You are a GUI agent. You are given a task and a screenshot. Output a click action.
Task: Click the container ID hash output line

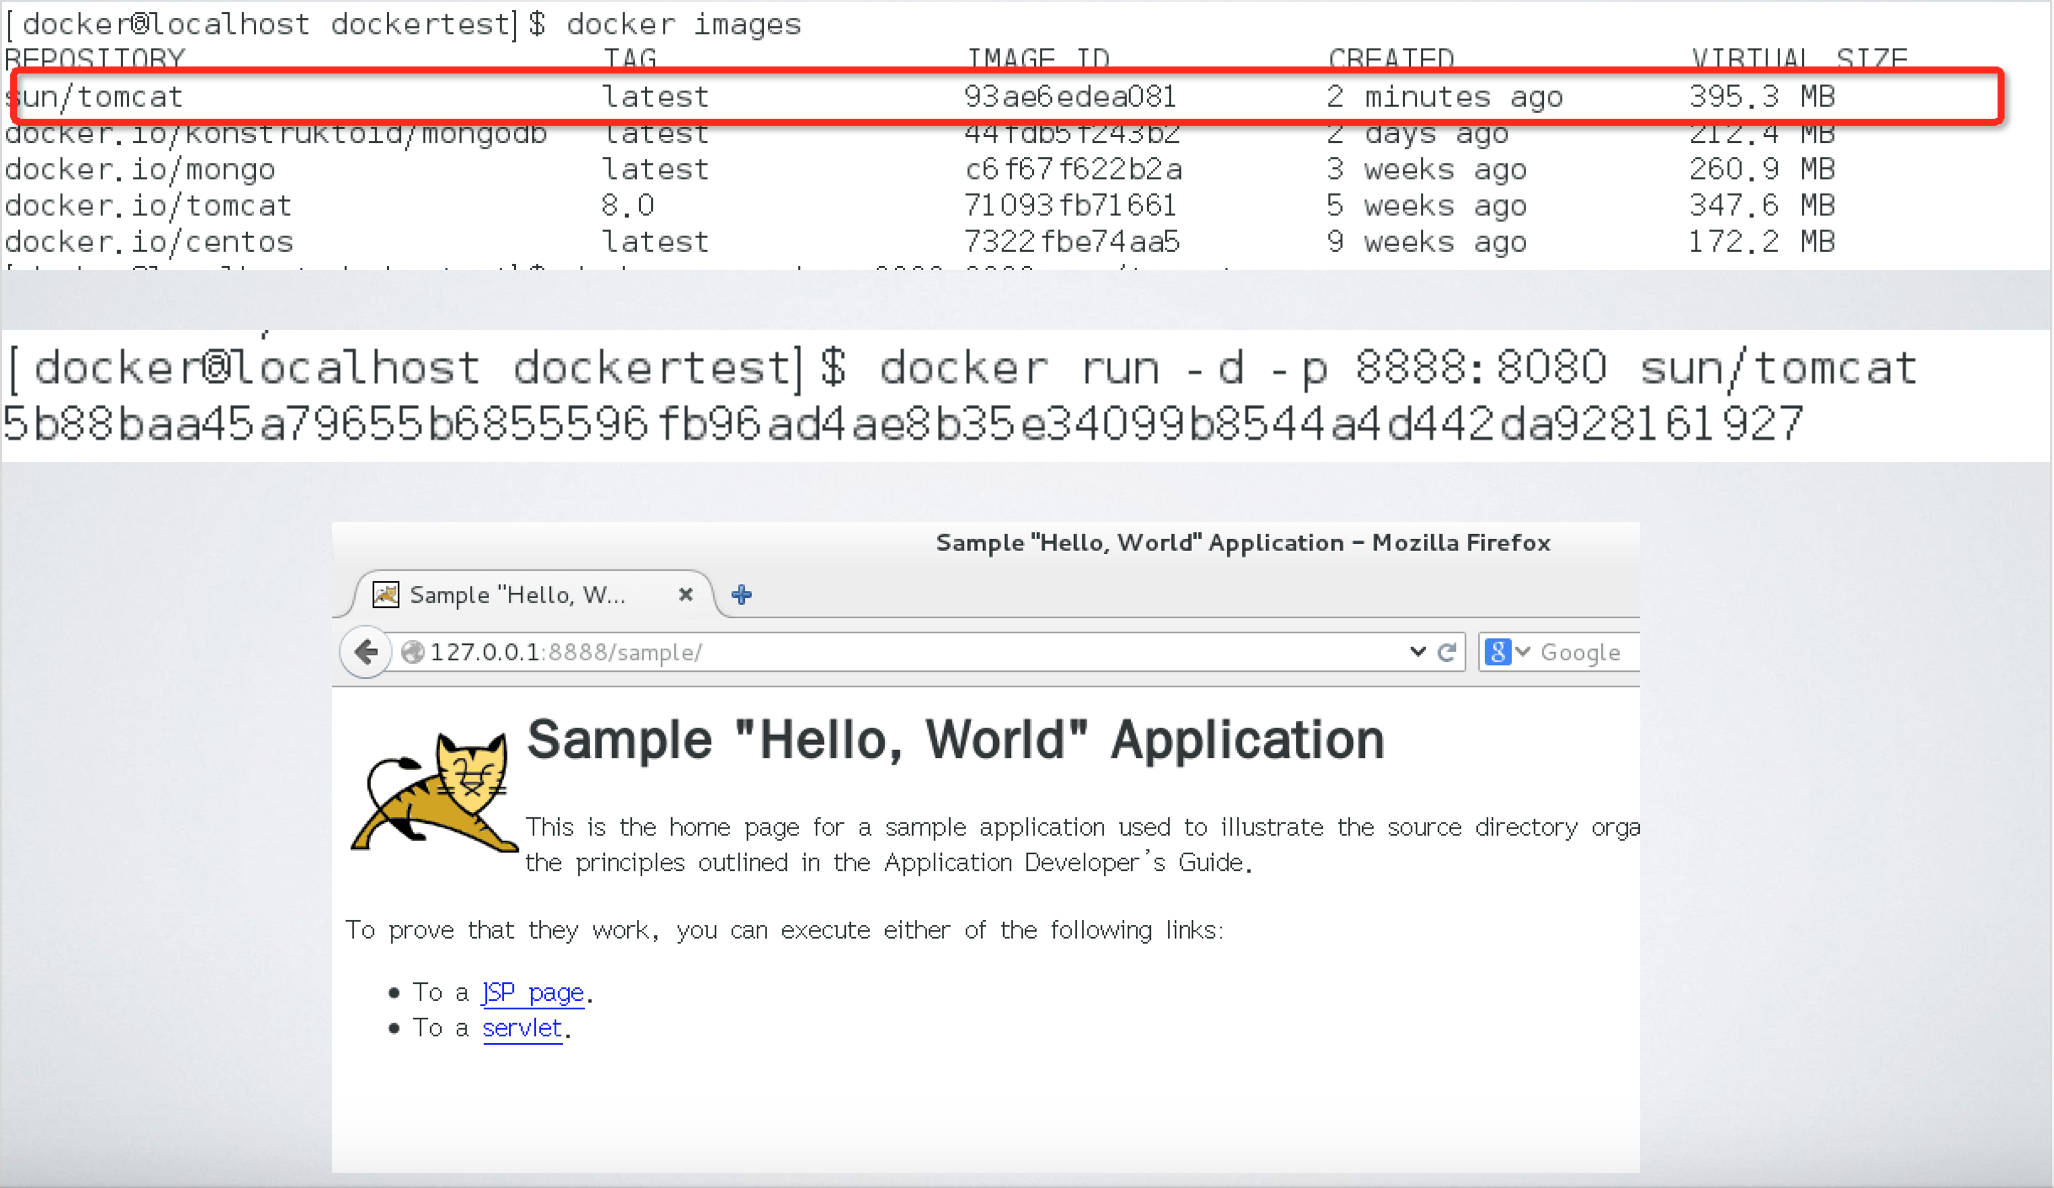[x=903, y=424]
